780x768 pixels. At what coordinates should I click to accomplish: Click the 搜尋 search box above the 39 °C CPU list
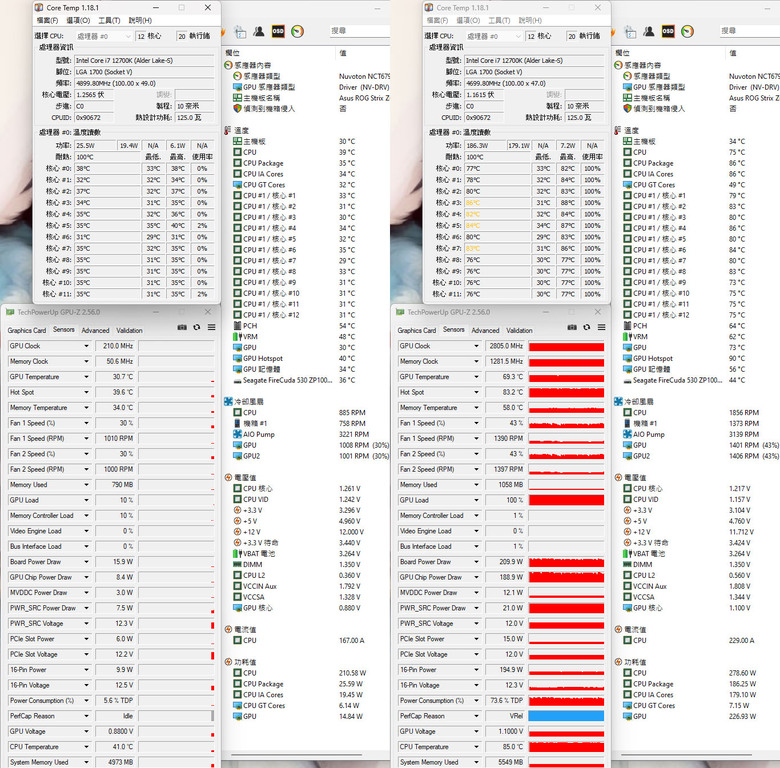[360, 31]
